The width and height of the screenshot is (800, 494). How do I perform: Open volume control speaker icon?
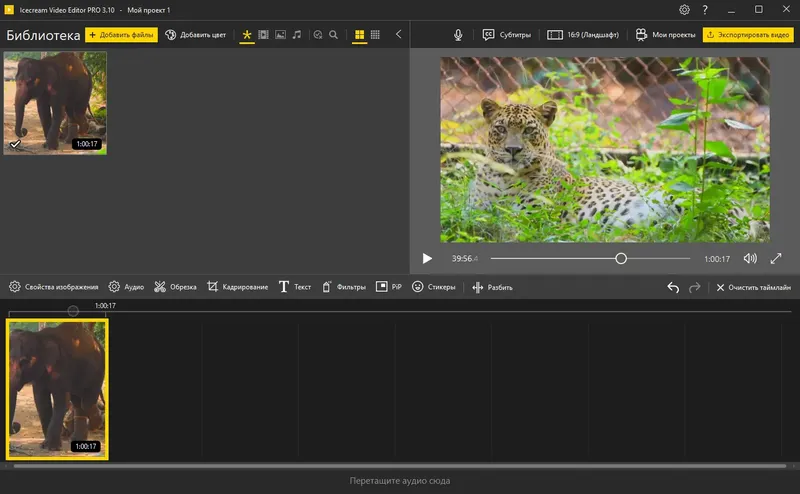[x=750, y=258]
